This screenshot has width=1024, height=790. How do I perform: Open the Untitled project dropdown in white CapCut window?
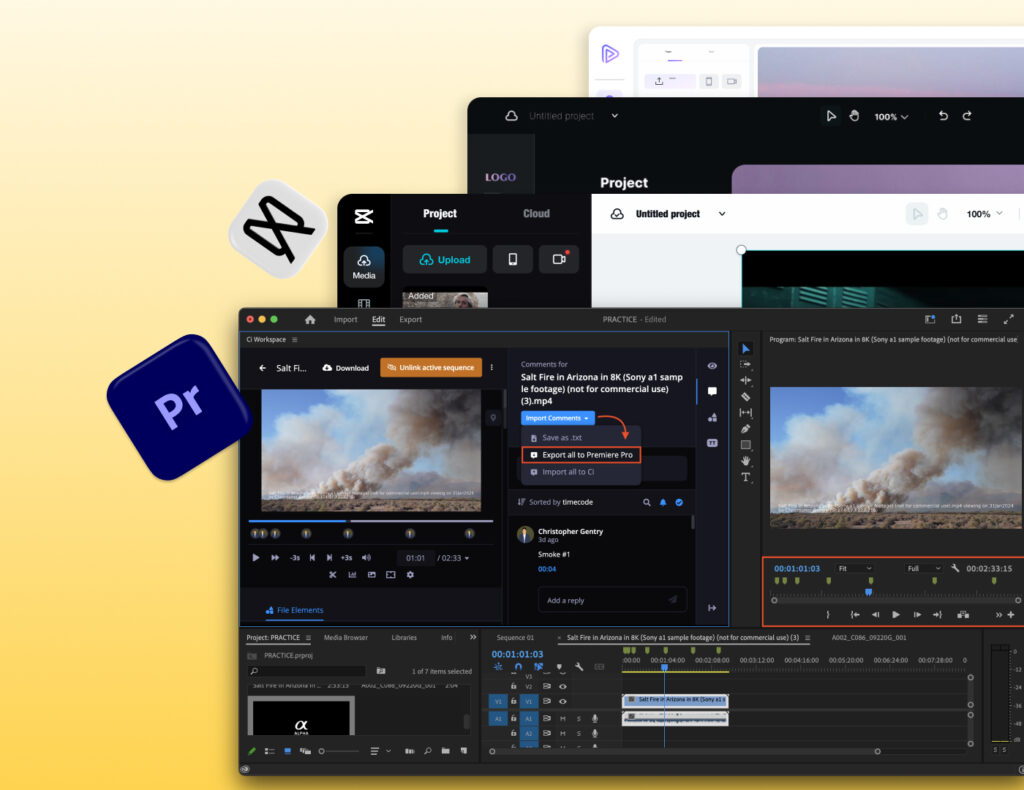pos(722,213)
